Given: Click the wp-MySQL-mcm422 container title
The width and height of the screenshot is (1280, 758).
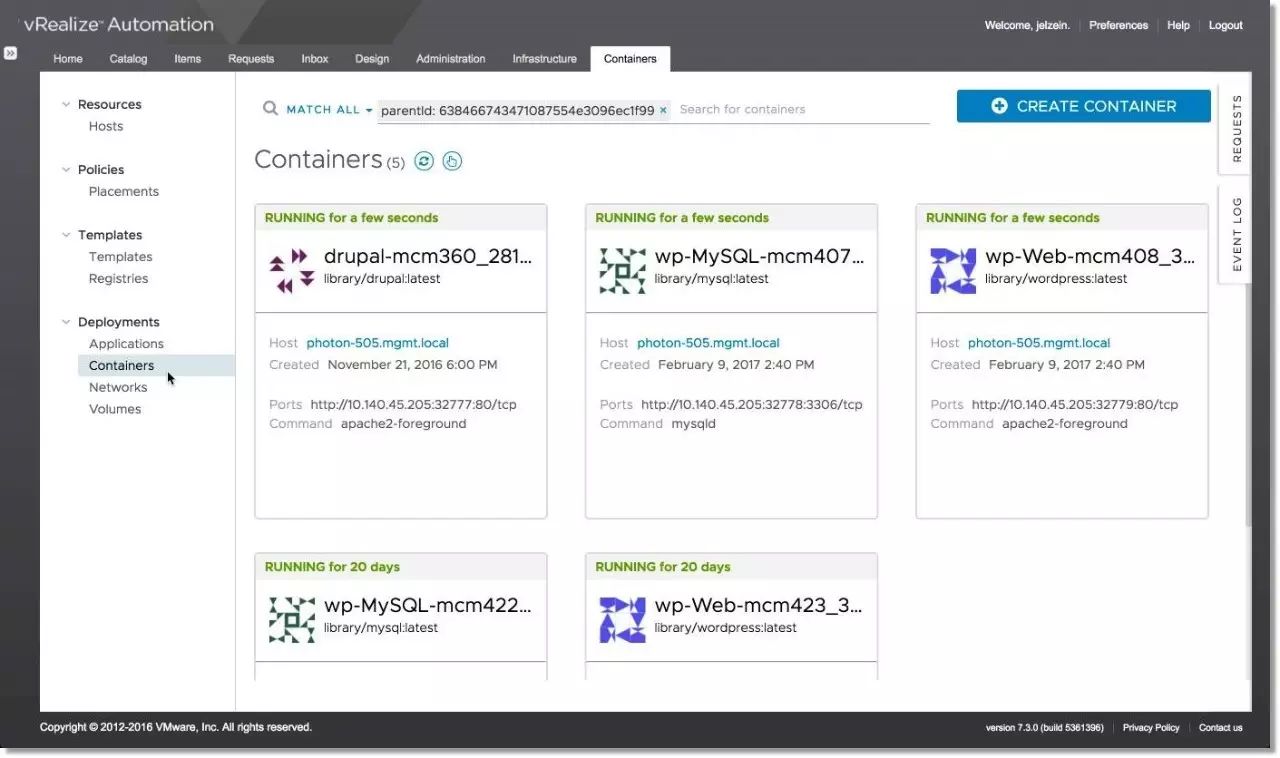Looking at the screenshot, I should (x=428, y=606).
